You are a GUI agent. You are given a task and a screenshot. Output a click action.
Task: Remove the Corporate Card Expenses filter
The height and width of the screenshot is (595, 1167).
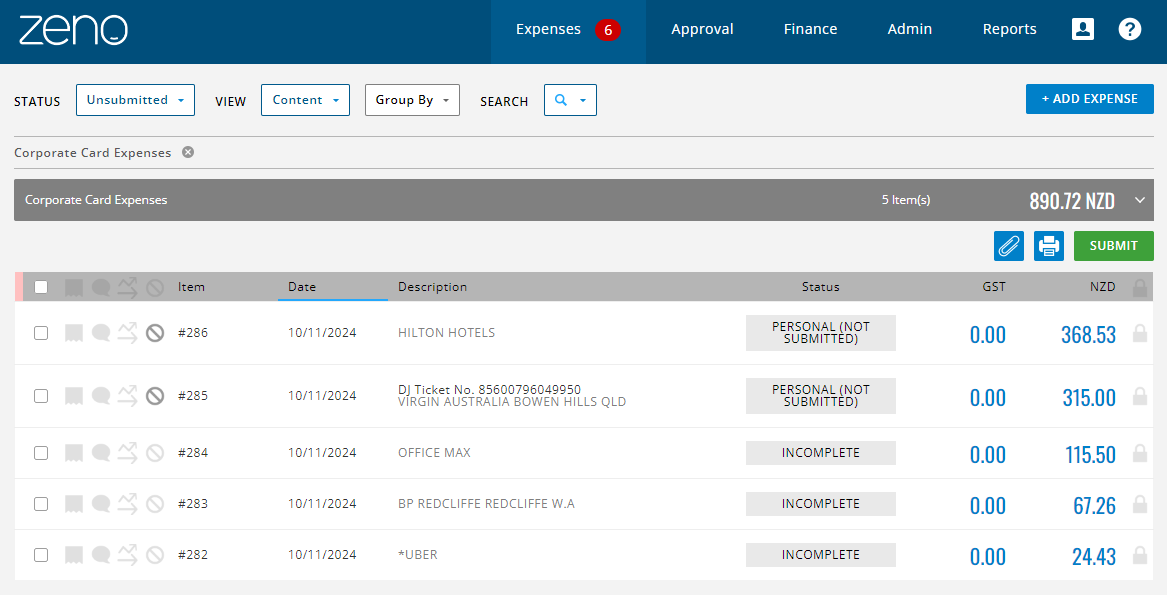188,152
